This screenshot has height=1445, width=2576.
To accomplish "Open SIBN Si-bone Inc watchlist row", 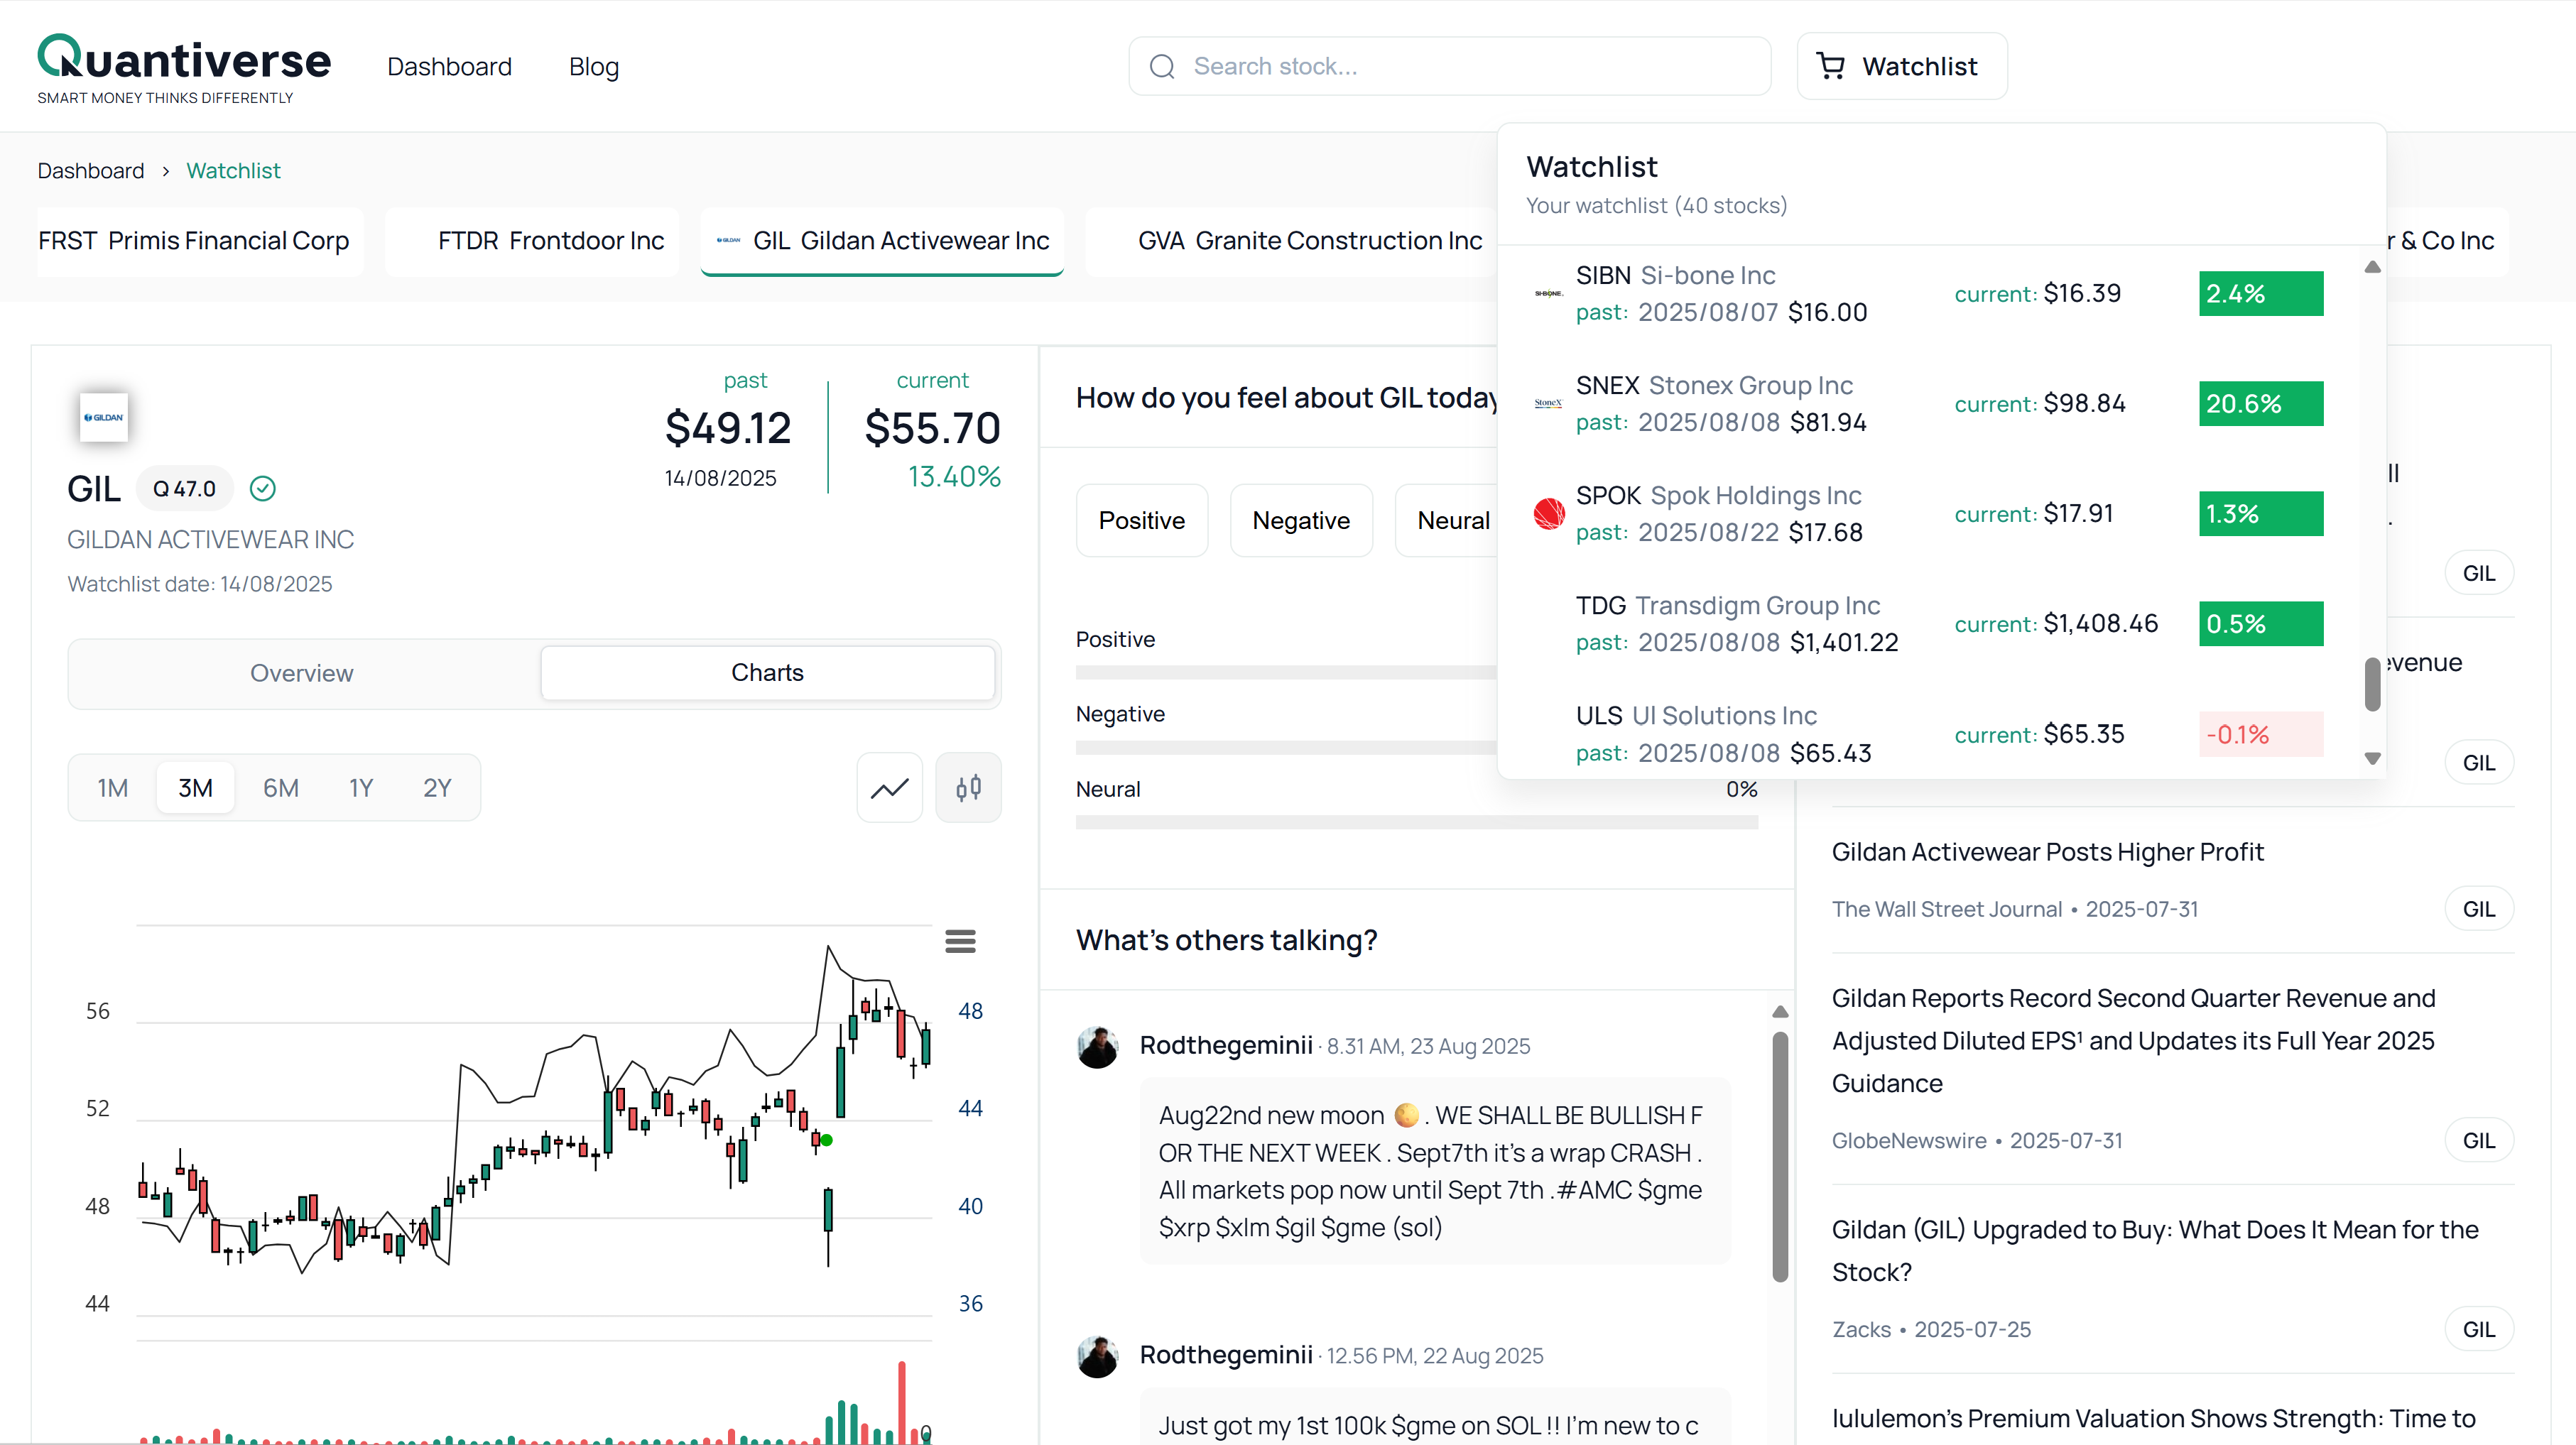I will tap(1929, 294).
